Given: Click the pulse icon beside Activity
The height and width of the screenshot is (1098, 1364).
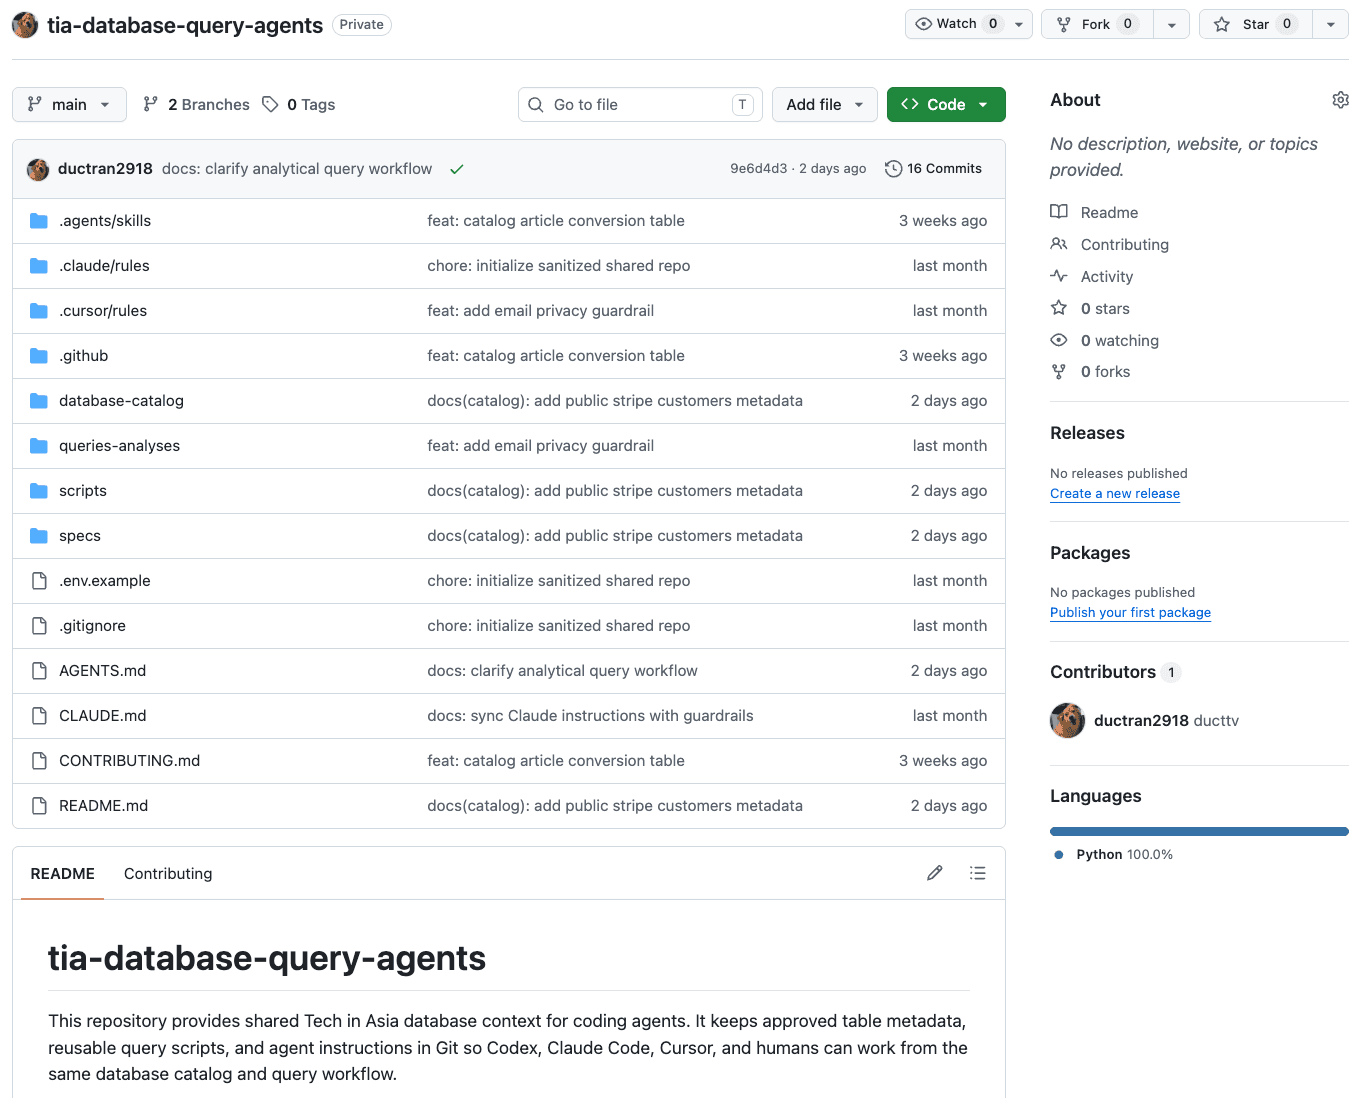Looking at the screenshot, I should click(x=1059, y=276).
